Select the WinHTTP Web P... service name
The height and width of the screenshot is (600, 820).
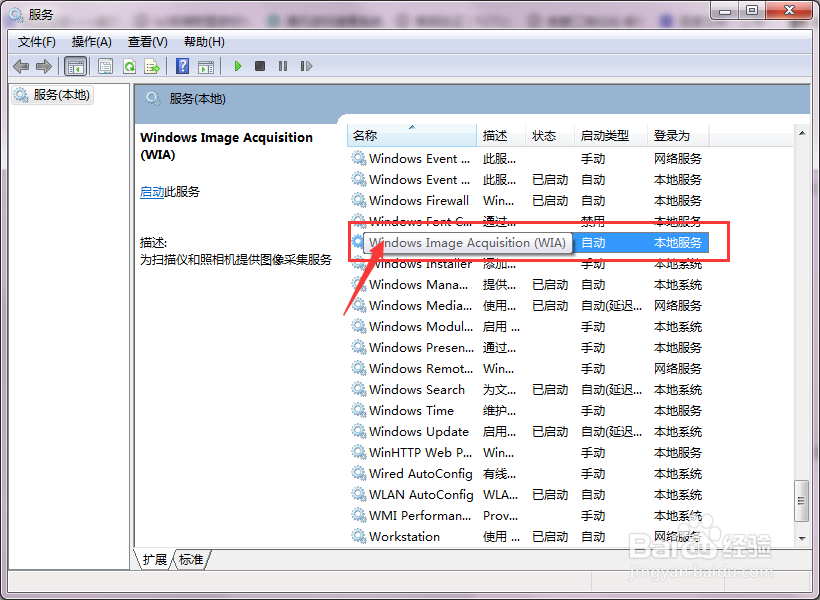(420, 452)
